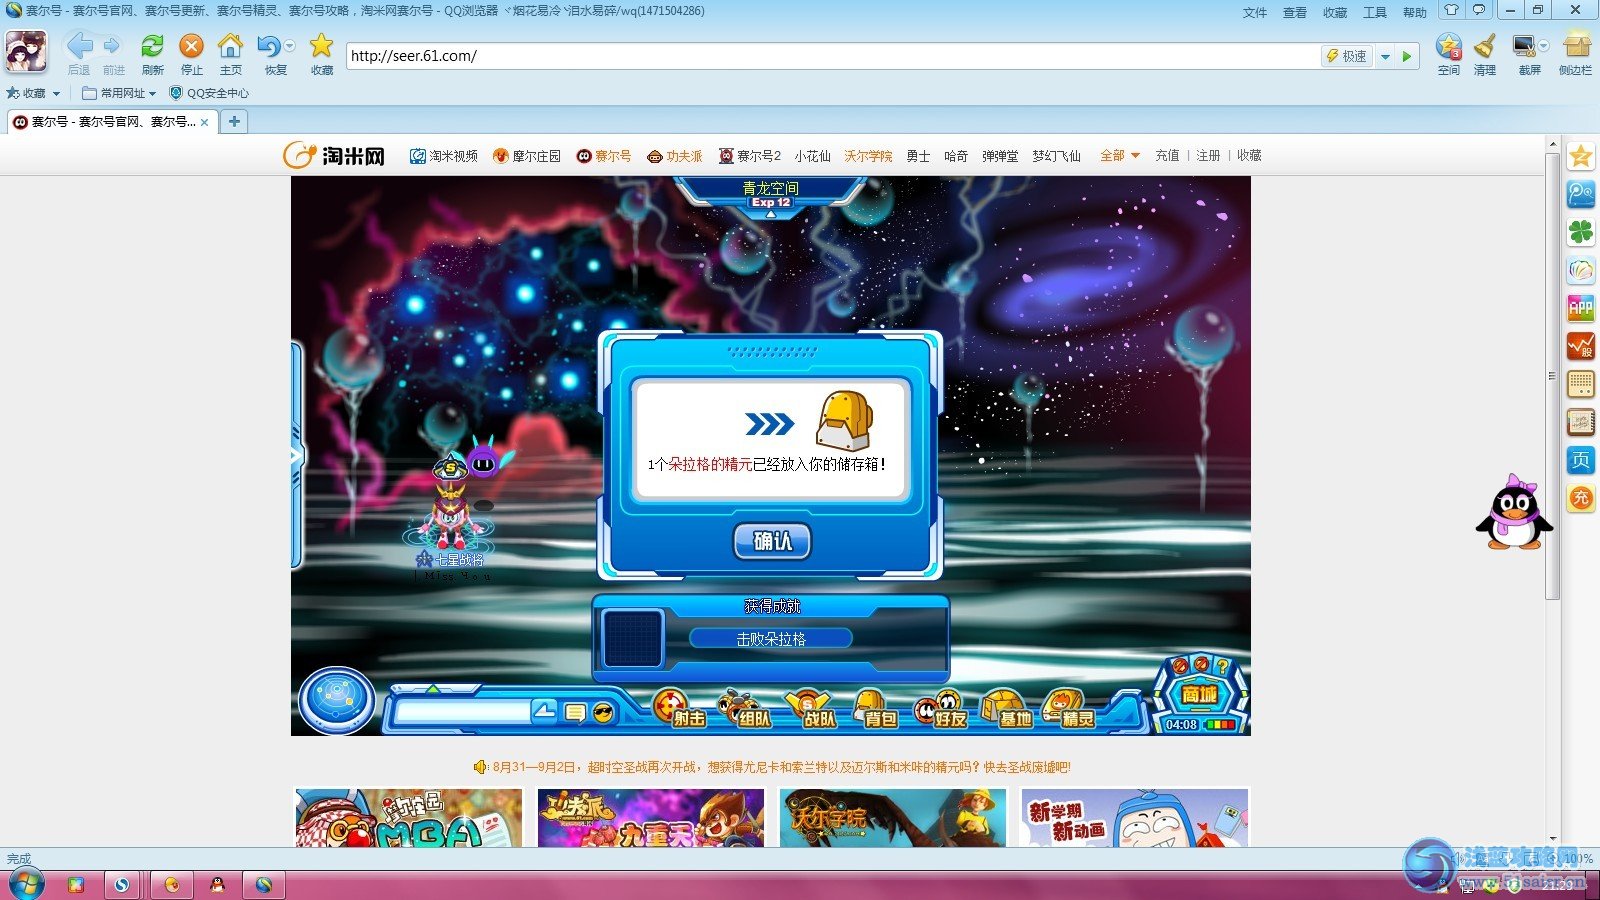Click the 清理 broom cleanup icon
The width and height of the screenshot is (1600, 900).
pos(1485,54)
